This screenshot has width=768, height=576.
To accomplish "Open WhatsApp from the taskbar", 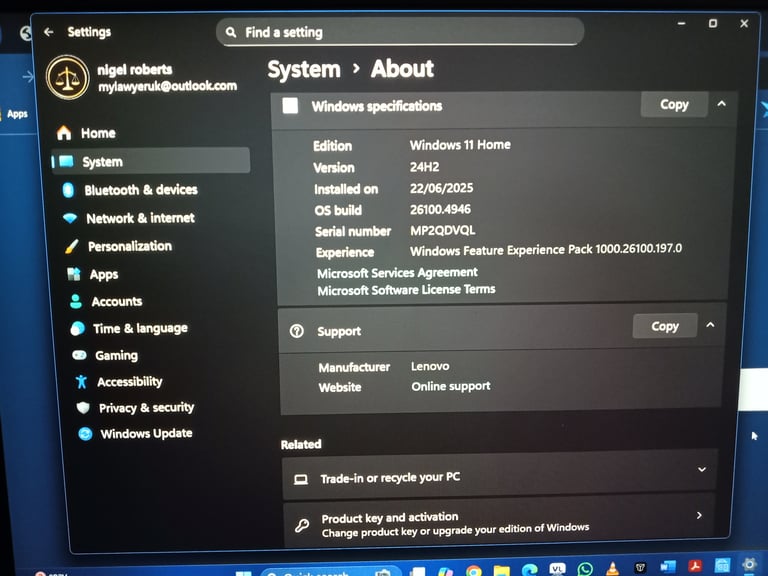I will [585, 569].
